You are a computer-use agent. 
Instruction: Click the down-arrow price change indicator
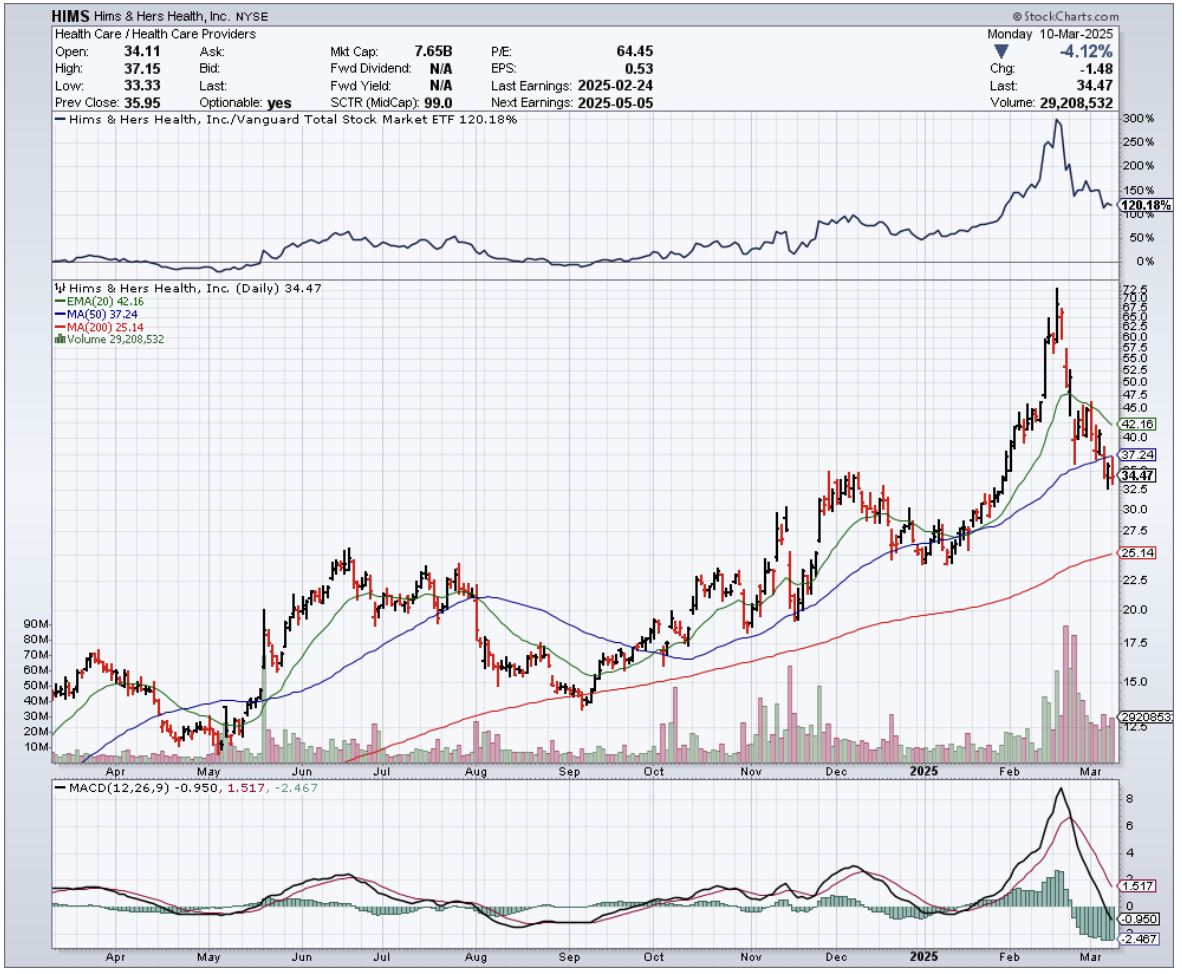coord(1001,50)
